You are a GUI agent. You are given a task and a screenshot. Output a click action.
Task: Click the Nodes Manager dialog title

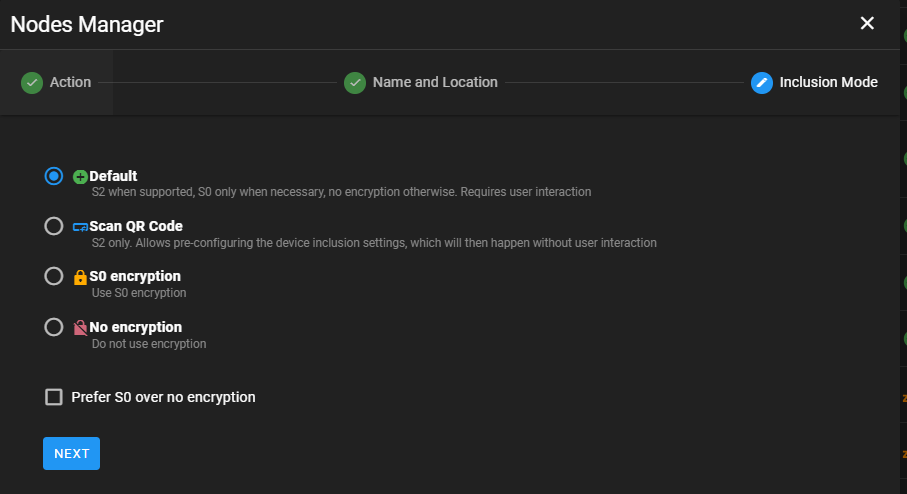click(87, 24)
